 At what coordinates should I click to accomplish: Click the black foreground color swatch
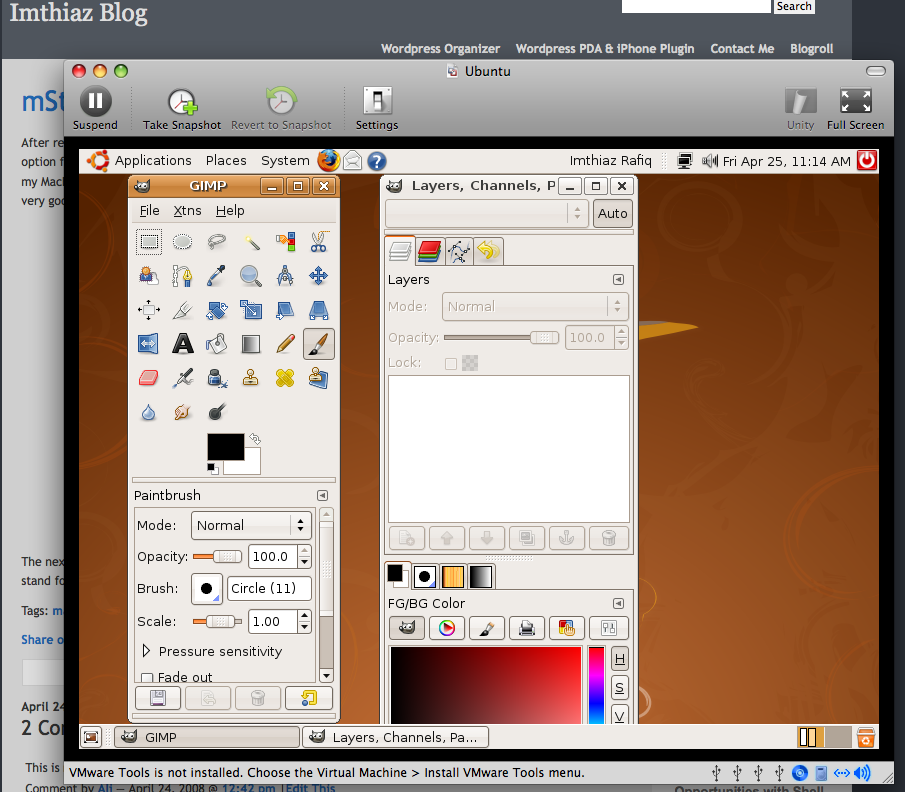pyautogui.click(x=225, y=447)
